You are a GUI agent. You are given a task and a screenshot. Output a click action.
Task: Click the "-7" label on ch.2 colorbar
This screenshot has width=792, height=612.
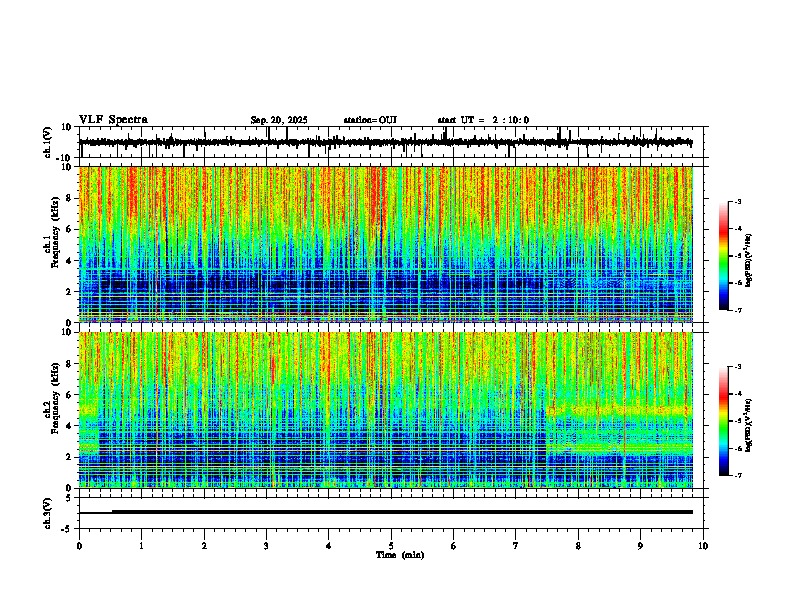click(x=738, y=476)
